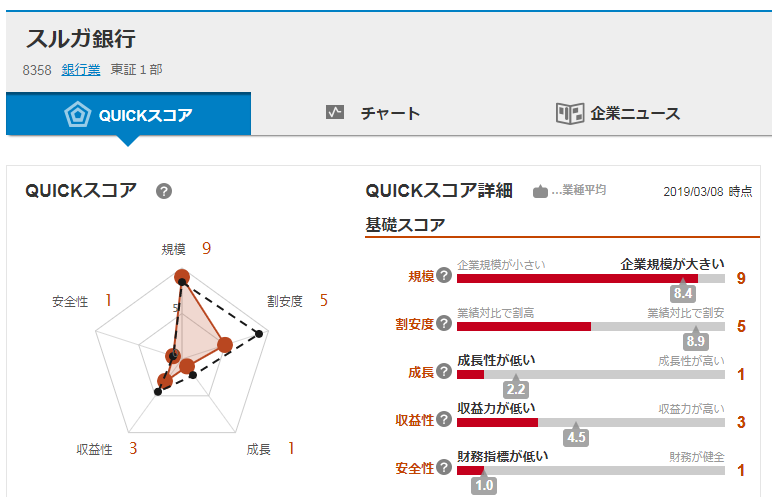Image resolution: width=772 pixels, height=497 pixels.
Task: Click the 4.5 industry average marker
Action: tap(576, 436)
